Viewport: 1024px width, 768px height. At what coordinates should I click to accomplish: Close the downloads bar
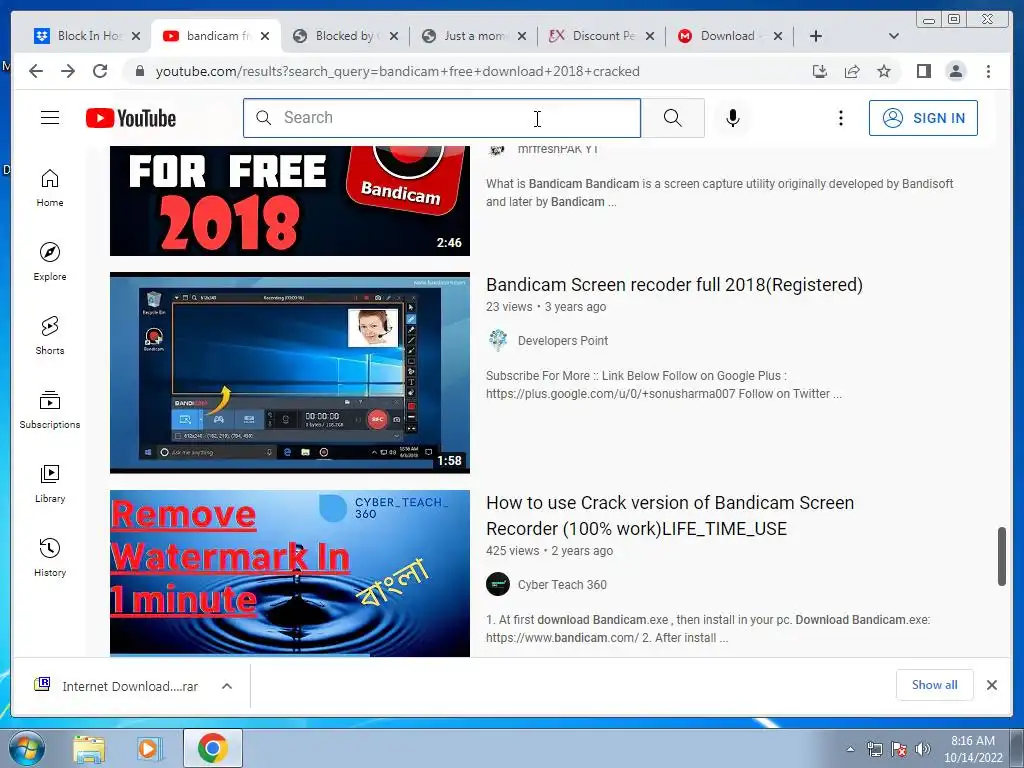click(991, 685)
